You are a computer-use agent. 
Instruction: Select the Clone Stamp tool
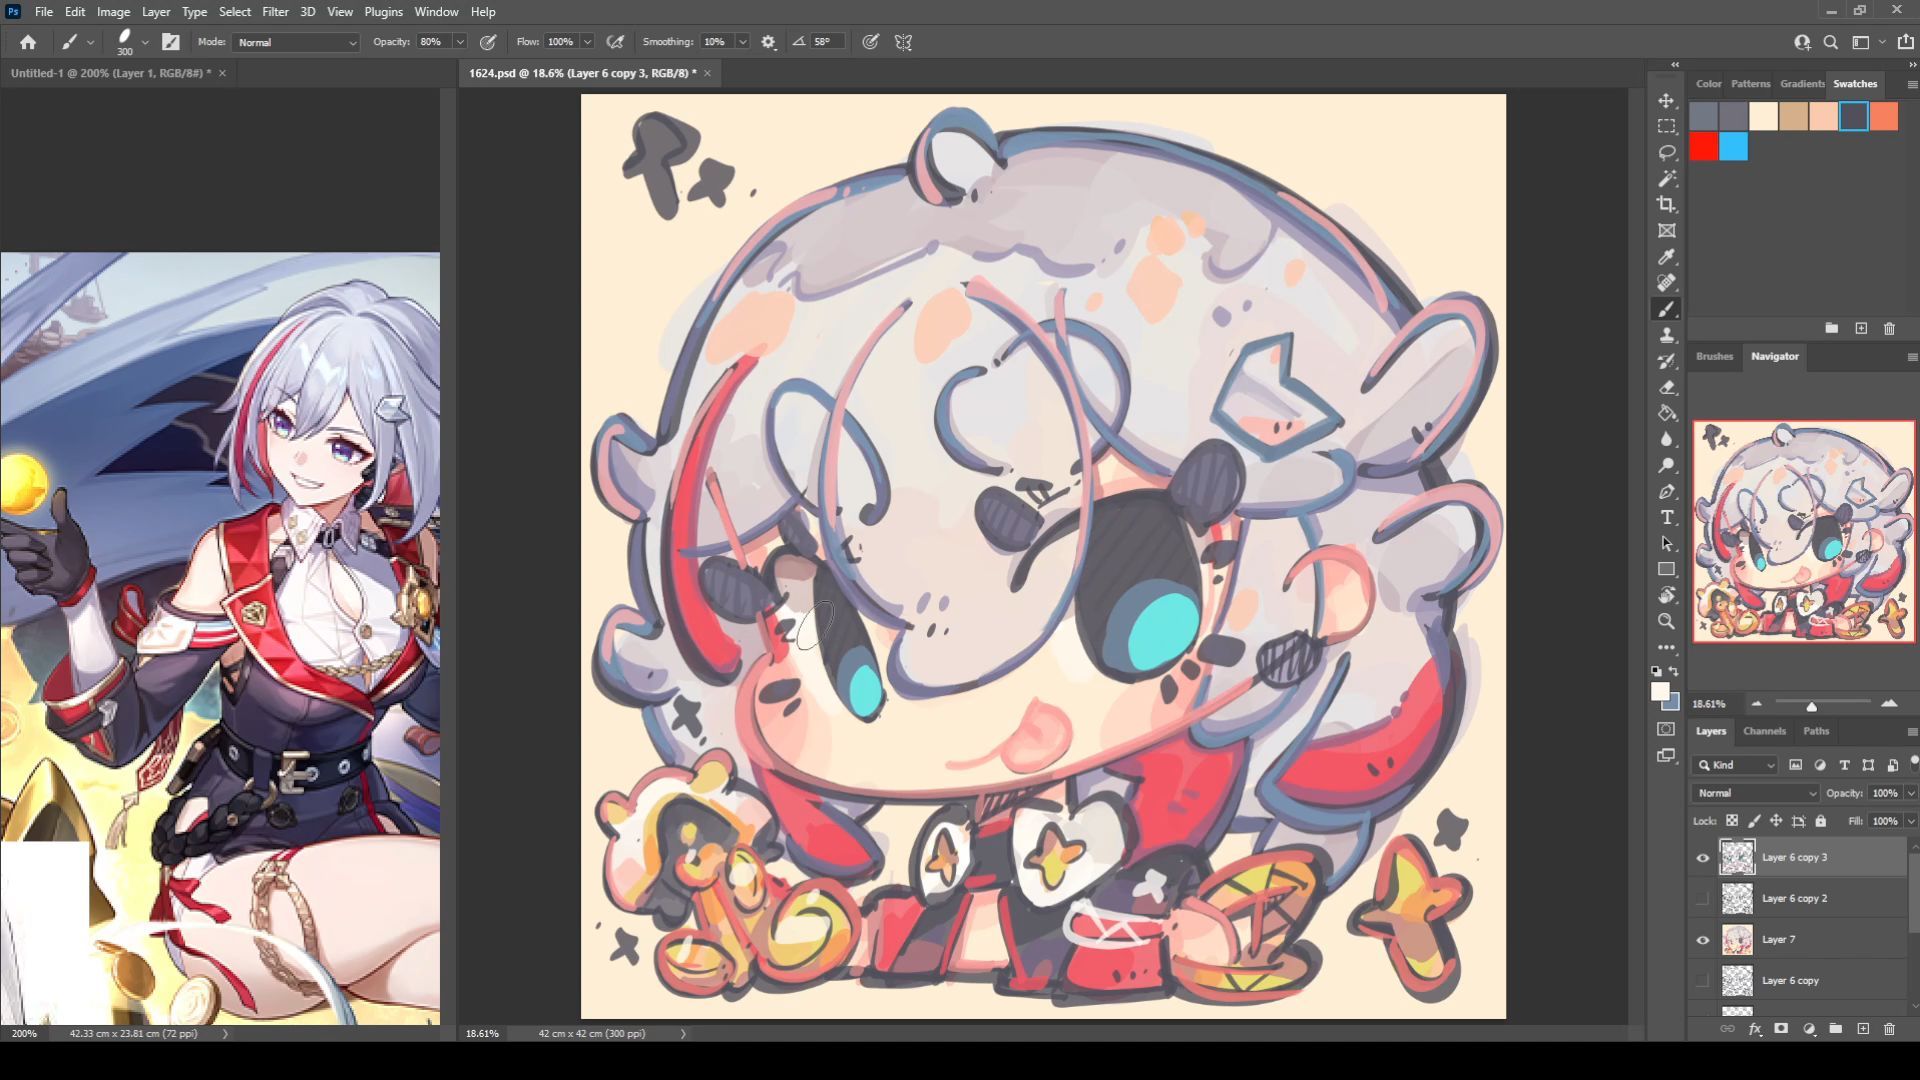(x=1666, y=335)
